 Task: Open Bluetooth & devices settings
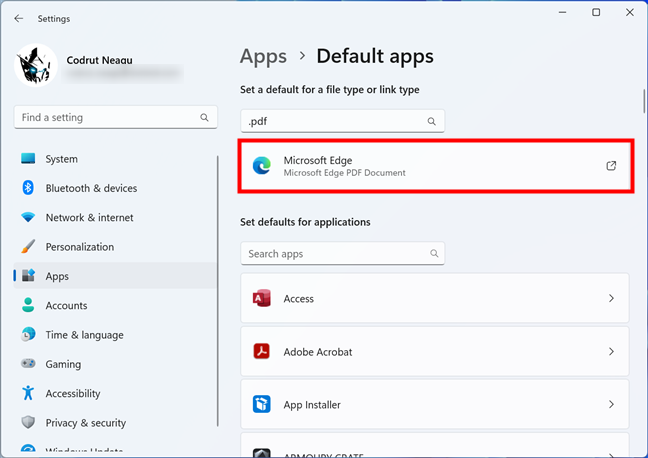(91, 188)
